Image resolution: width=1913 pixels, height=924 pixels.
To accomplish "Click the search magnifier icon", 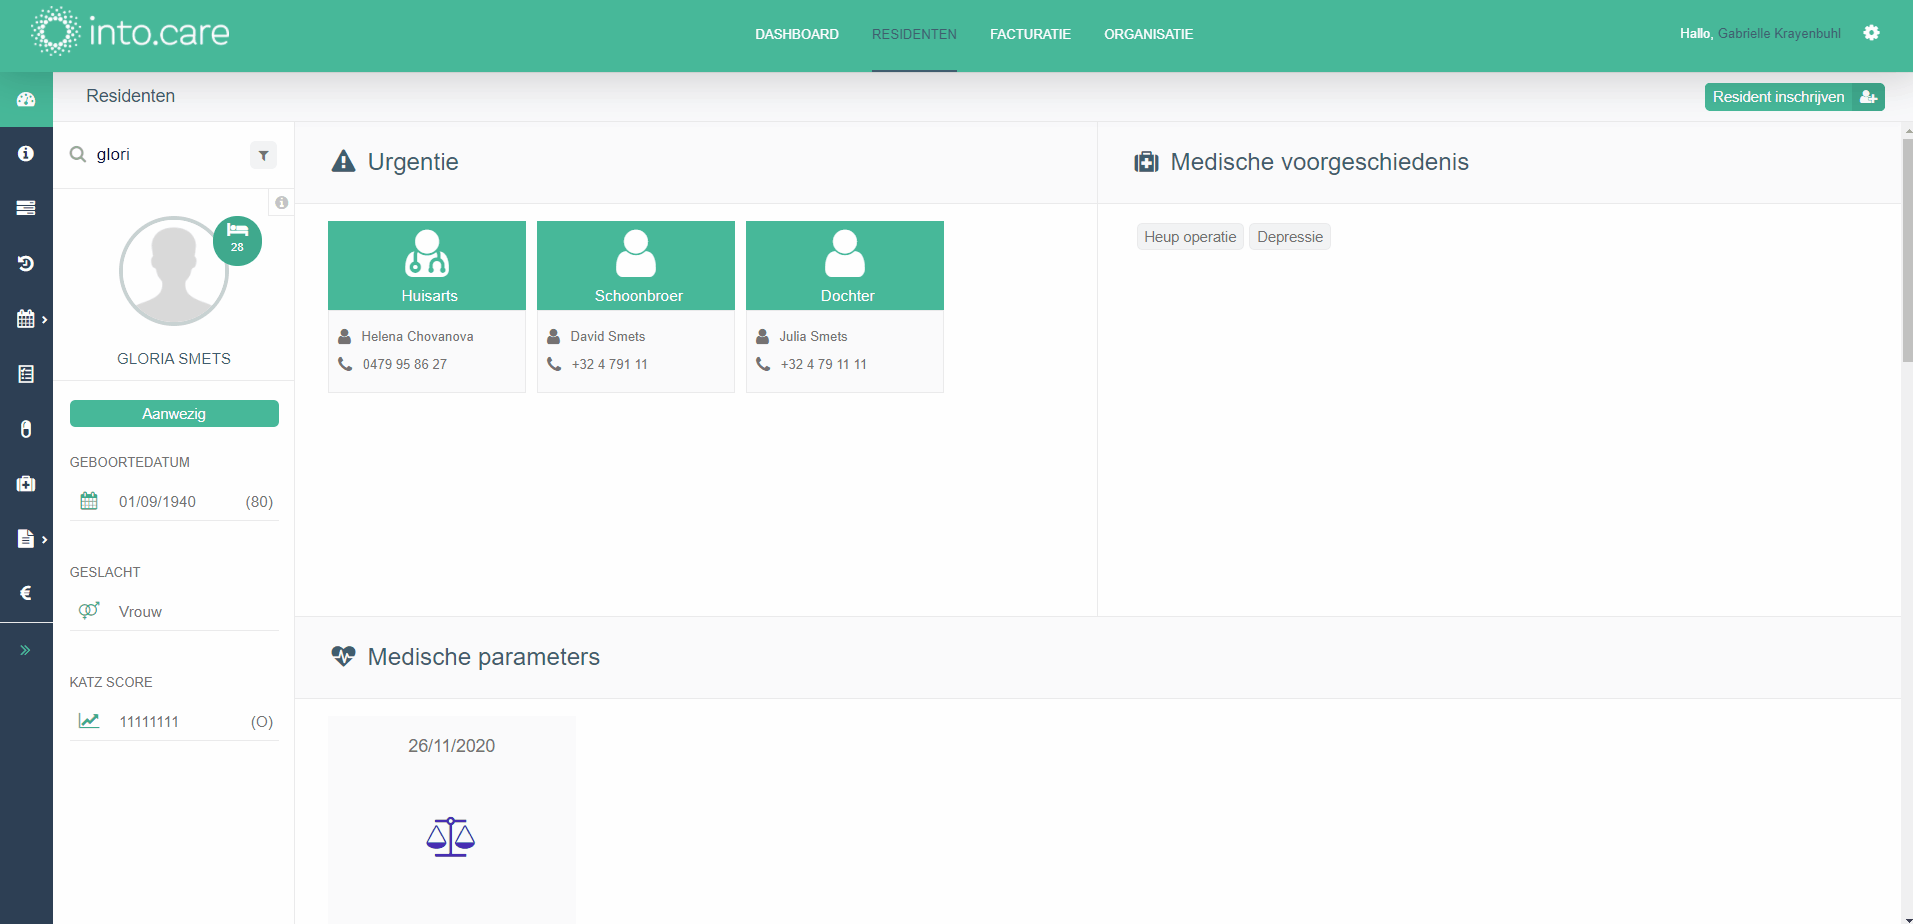I will click(x=78, y=155).
